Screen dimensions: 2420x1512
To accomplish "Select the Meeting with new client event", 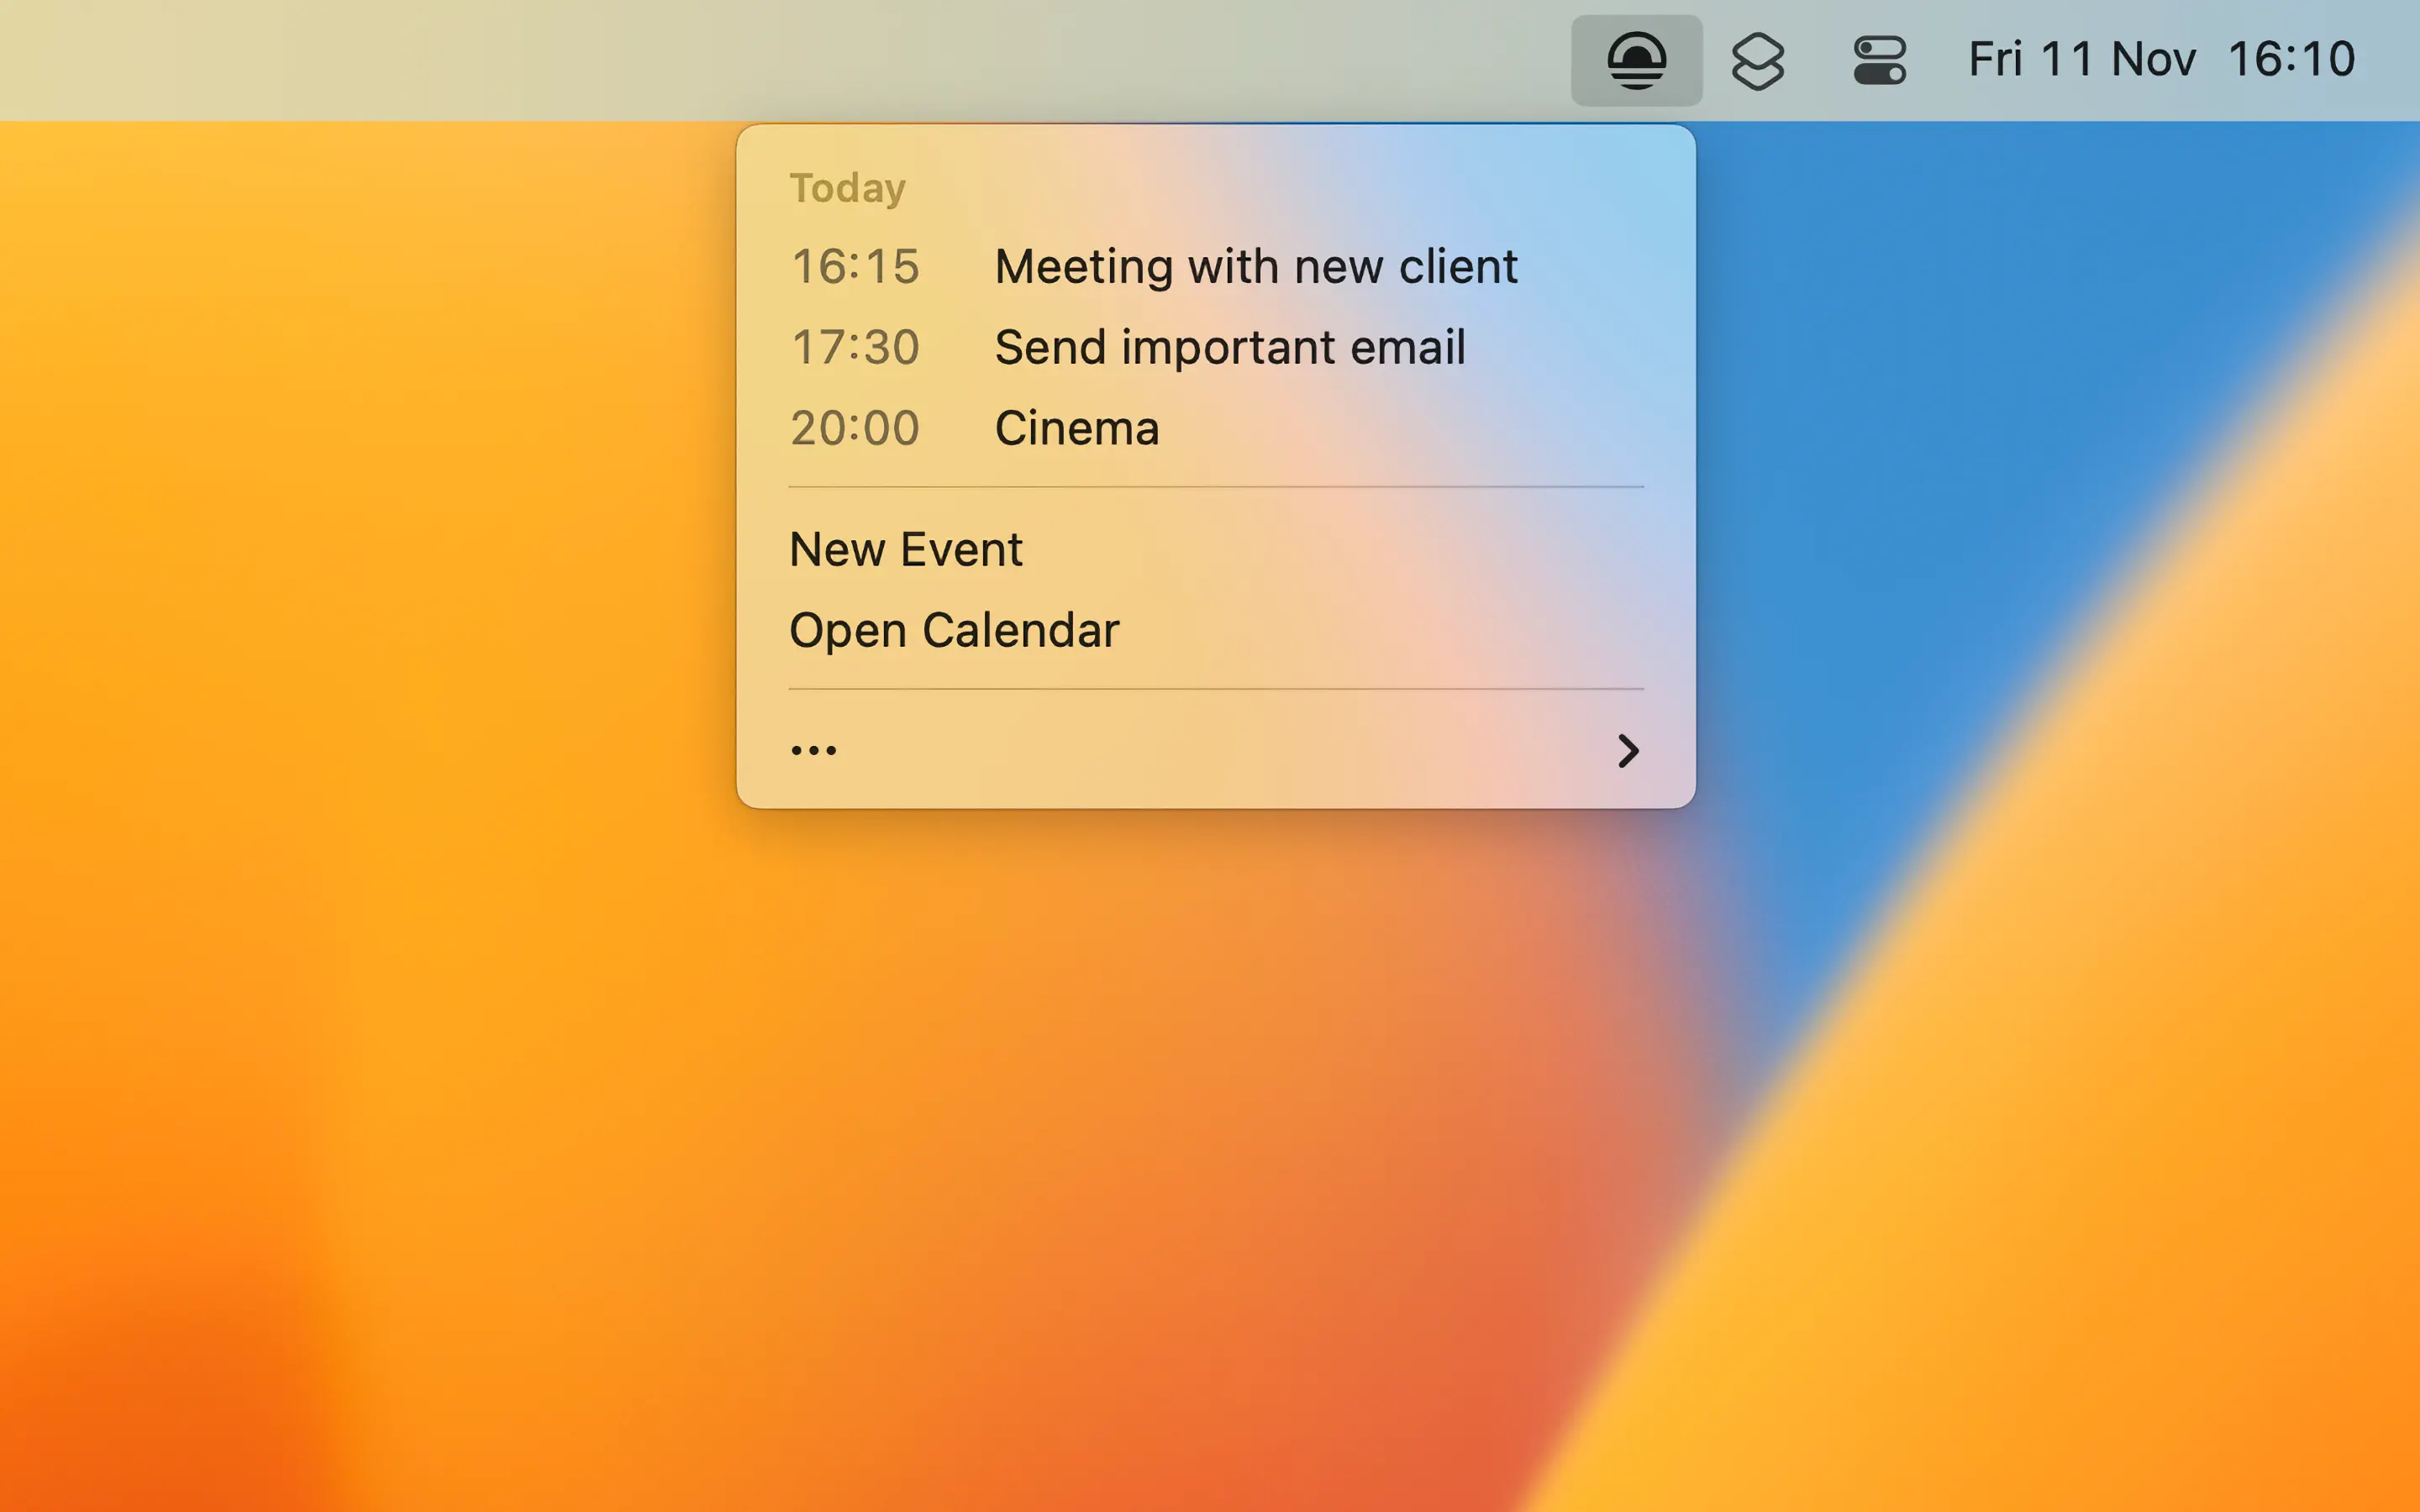I will coord(1255,267).
